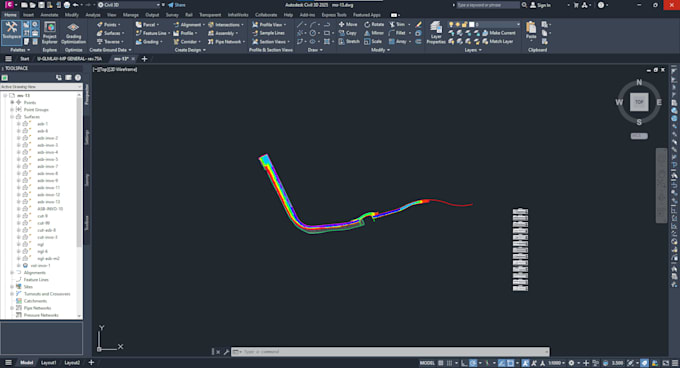Select the Move tool

click(348, 24)
